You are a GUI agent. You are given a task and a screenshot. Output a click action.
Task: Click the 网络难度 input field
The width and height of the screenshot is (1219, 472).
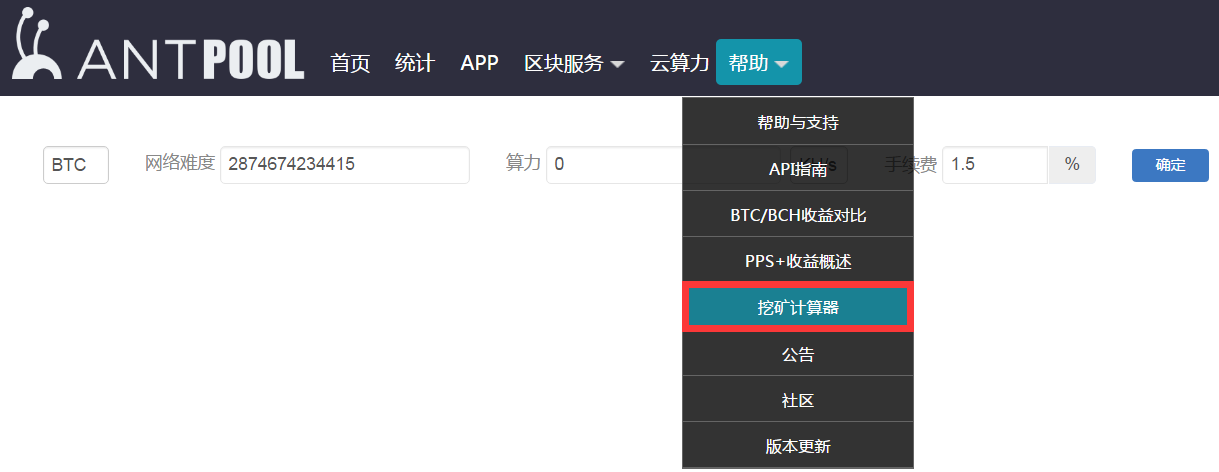click(x=344, y=165)
